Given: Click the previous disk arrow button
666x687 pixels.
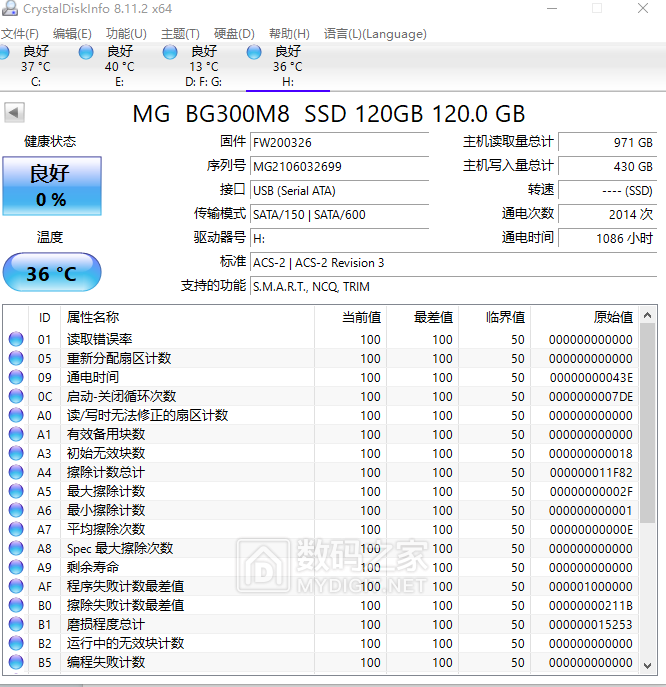Looking at the screenshot, I should (x=14, y=113).
